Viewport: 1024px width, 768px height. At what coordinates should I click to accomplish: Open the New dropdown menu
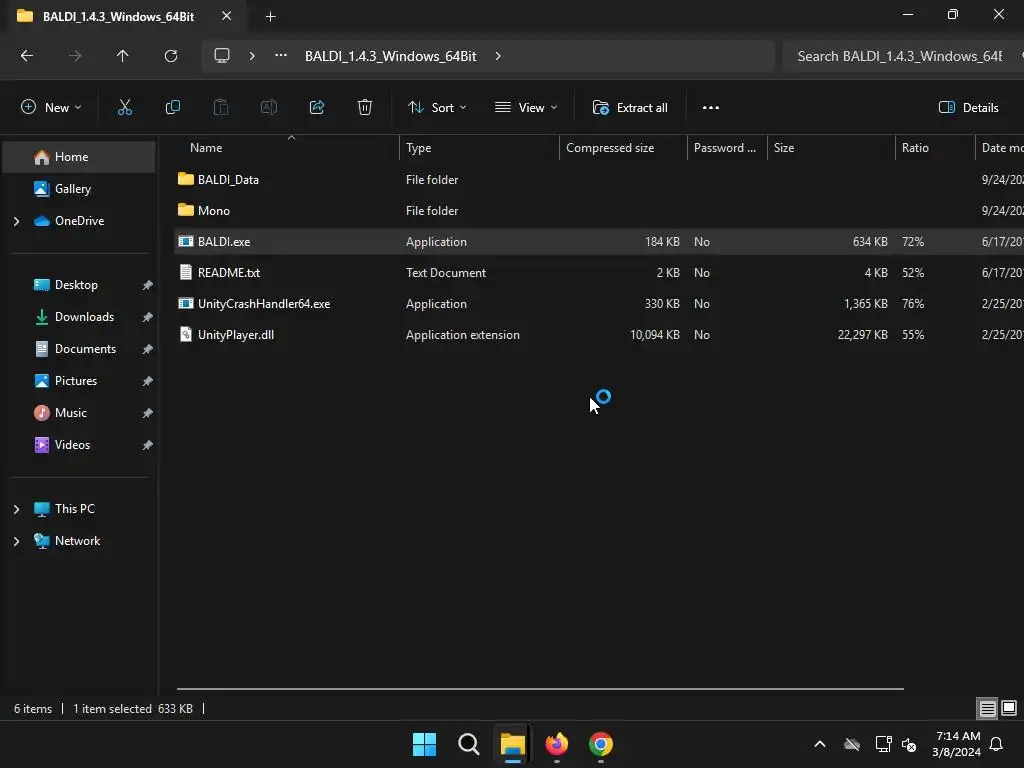click(51, 108)
